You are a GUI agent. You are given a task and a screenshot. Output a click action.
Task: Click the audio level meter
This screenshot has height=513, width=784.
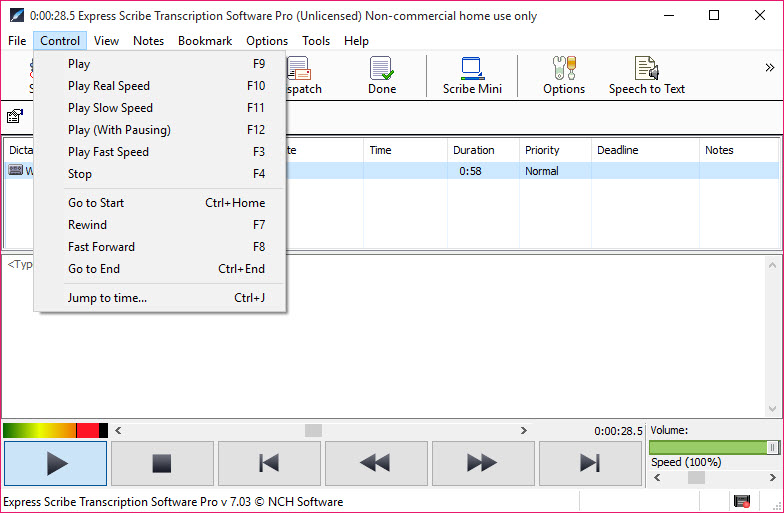point(56,430)
